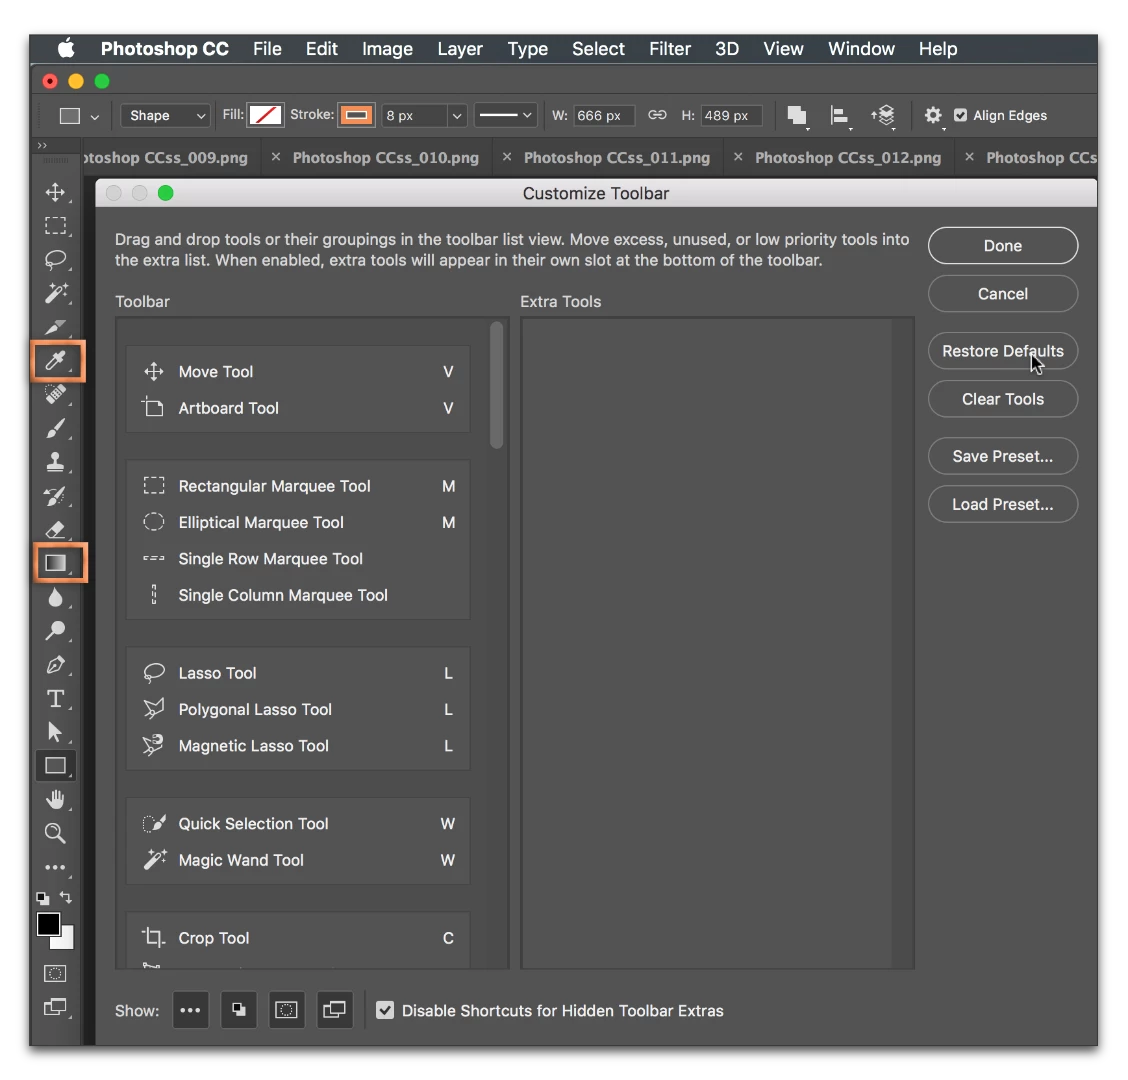The height and width of the screenshot is (1080, 1128).
Task: Toggle Show extras three-dots button in dialog
Action: (191, 1010)
